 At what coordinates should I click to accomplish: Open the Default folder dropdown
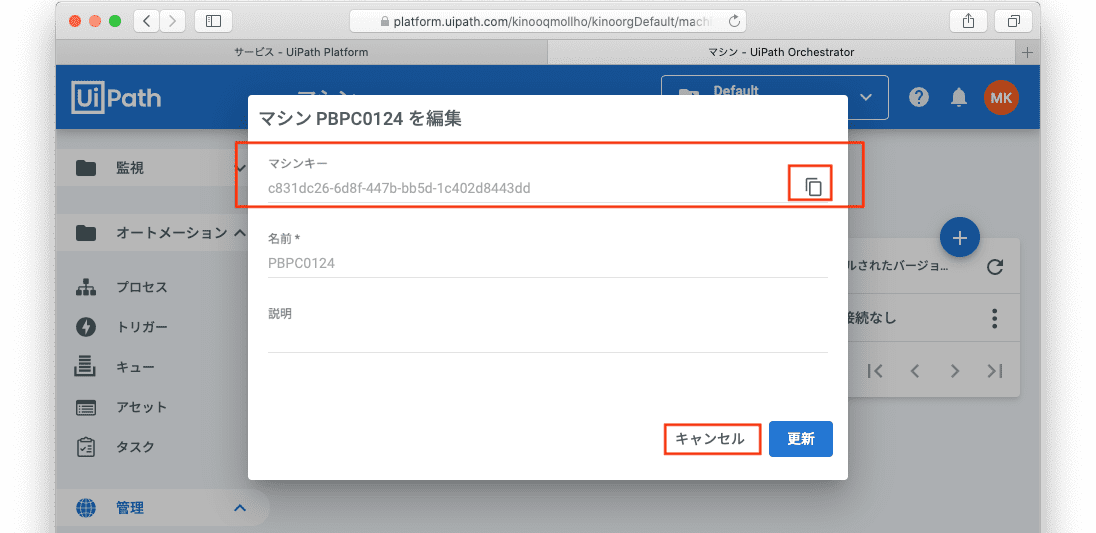tap(774, 97)
